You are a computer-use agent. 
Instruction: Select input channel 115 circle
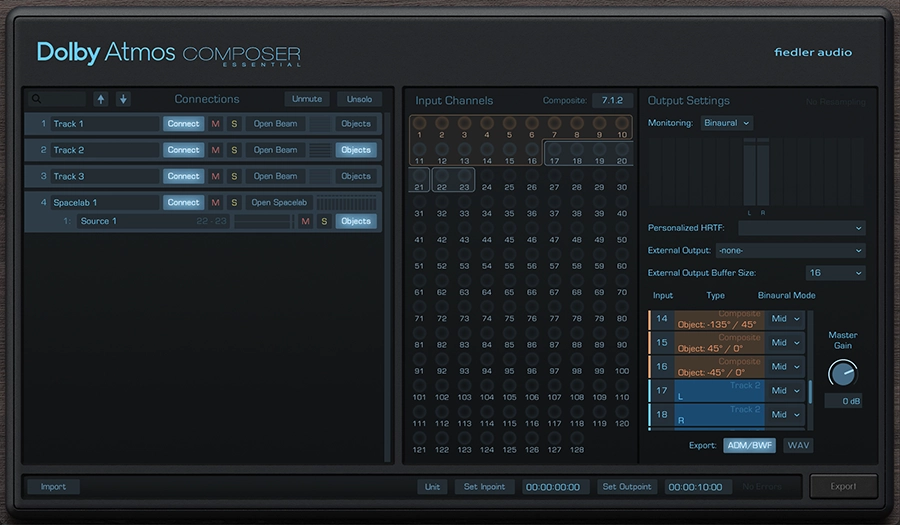pos(509,412)
